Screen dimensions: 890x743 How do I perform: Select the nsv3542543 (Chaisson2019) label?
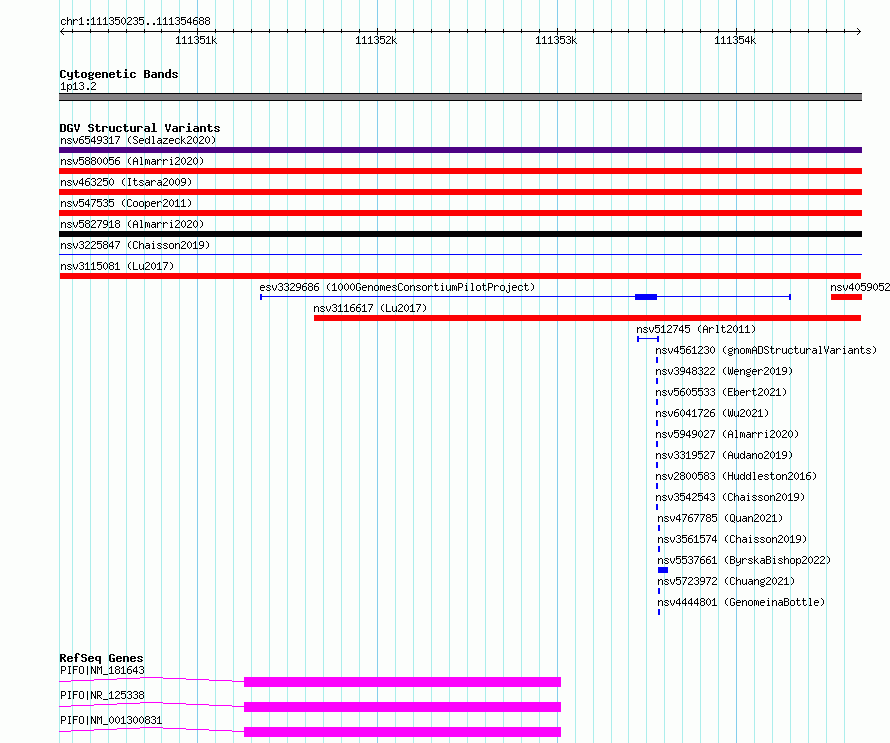coord(731,497)
